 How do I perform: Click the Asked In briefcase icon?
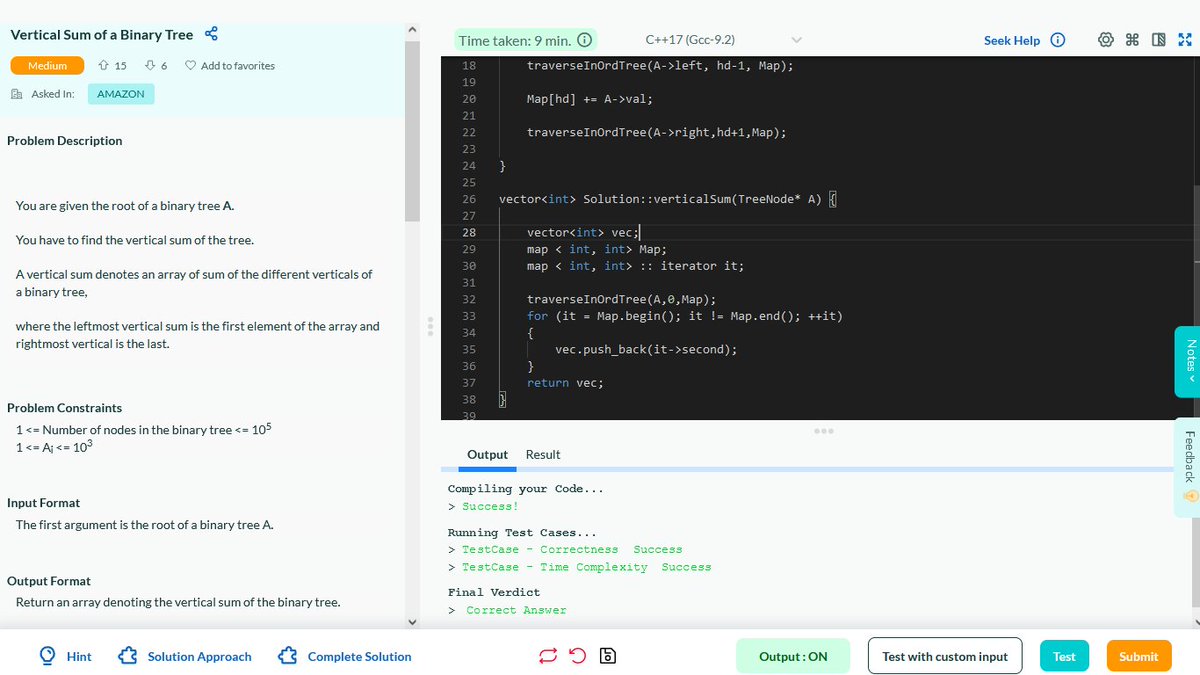(16, 94)
